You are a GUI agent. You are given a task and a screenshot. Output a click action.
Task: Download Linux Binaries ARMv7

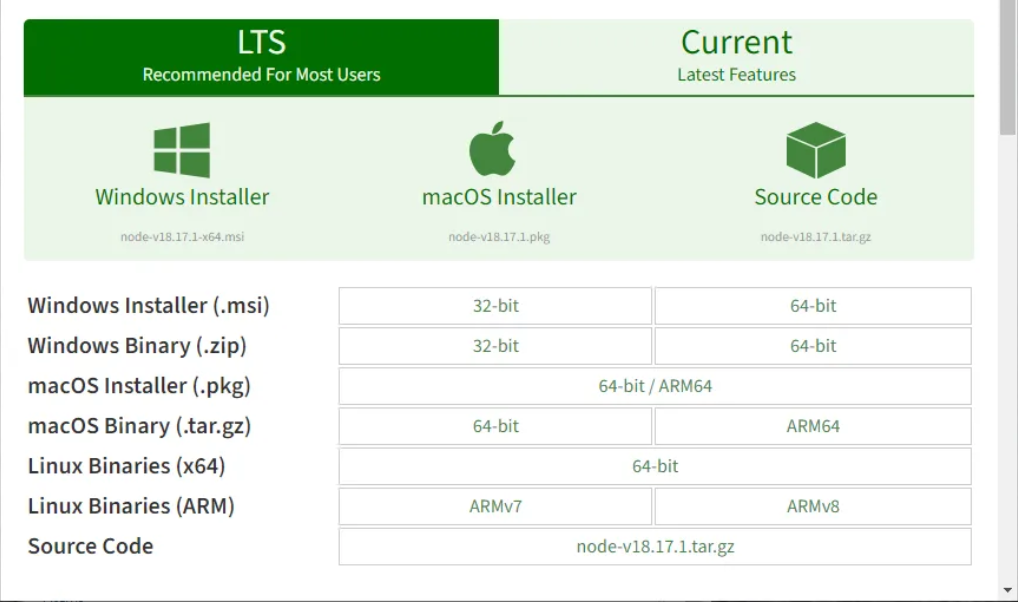coord(495,507)
